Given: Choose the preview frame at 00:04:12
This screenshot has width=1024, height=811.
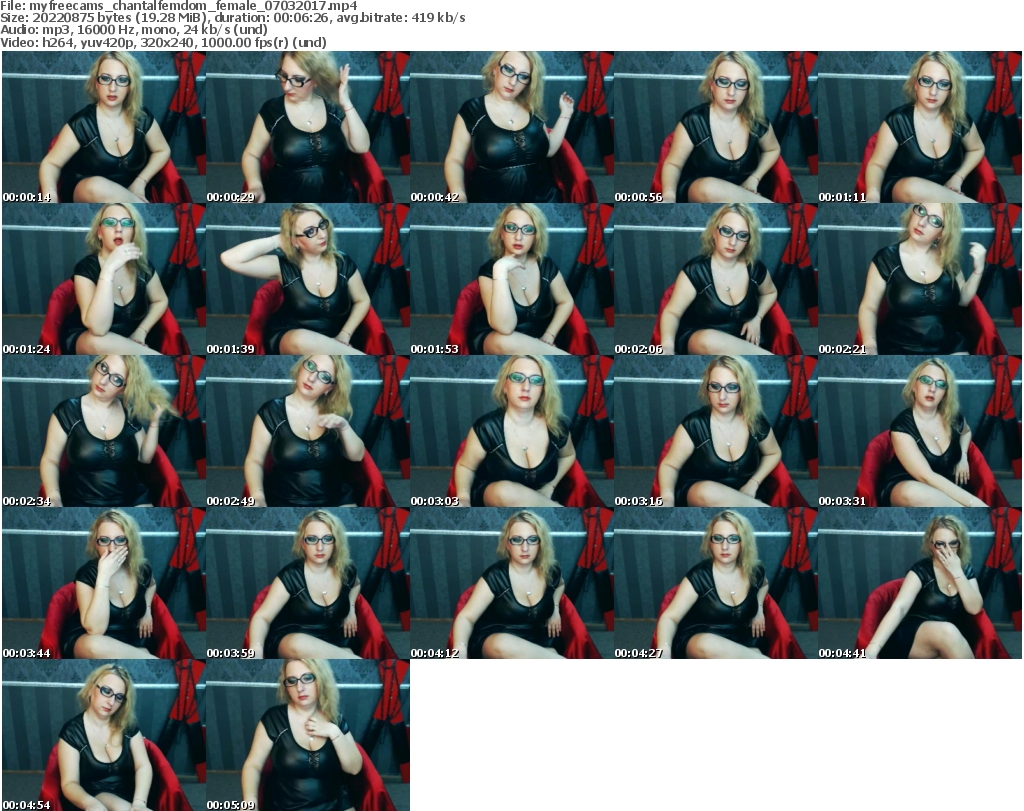Looking at the screenshot, I should click(511, 583).
